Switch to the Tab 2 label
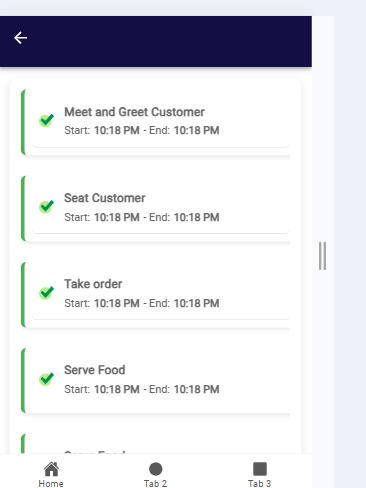This screenshot has width=366, height=488. (155, 483)
